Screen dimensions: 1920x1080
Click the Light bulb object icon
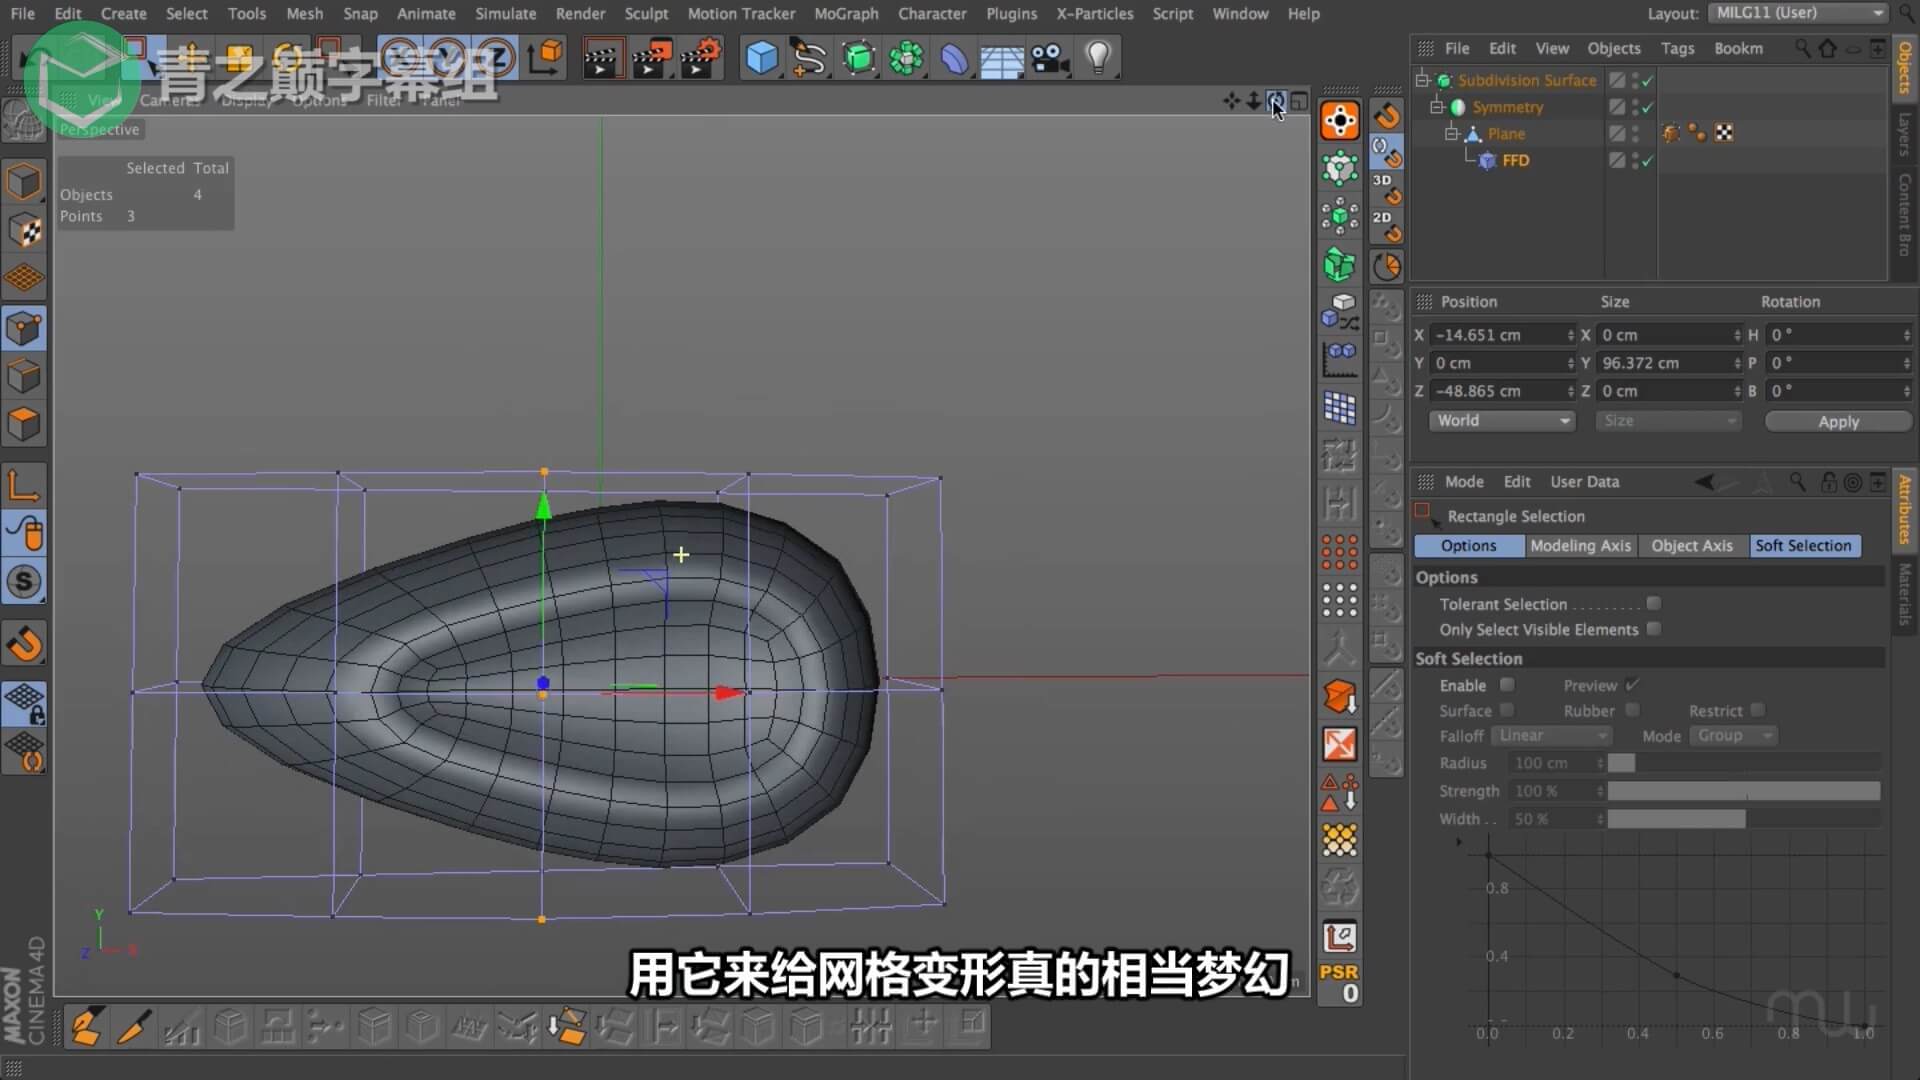[x=1098, y=58]
